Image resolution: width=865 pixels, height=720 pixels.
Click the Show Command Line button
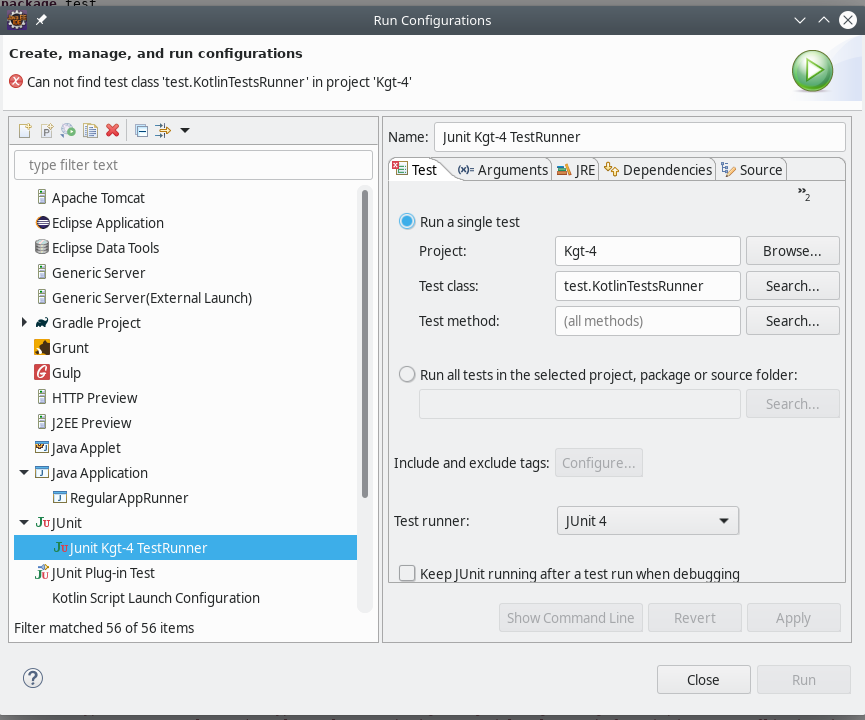click(x=570, y=618)
